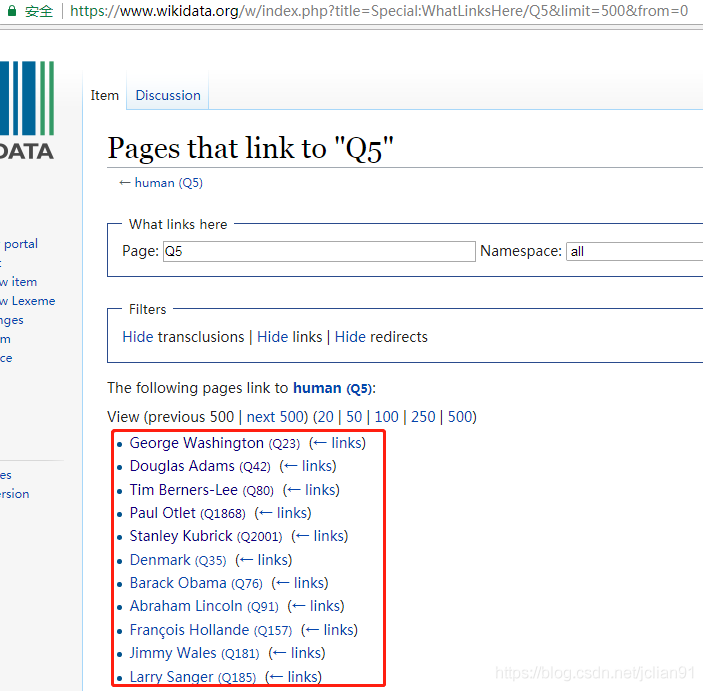This screenshot has width=703, height=691.
Task: Open the George Washington item
Action: tap(197, 443)
